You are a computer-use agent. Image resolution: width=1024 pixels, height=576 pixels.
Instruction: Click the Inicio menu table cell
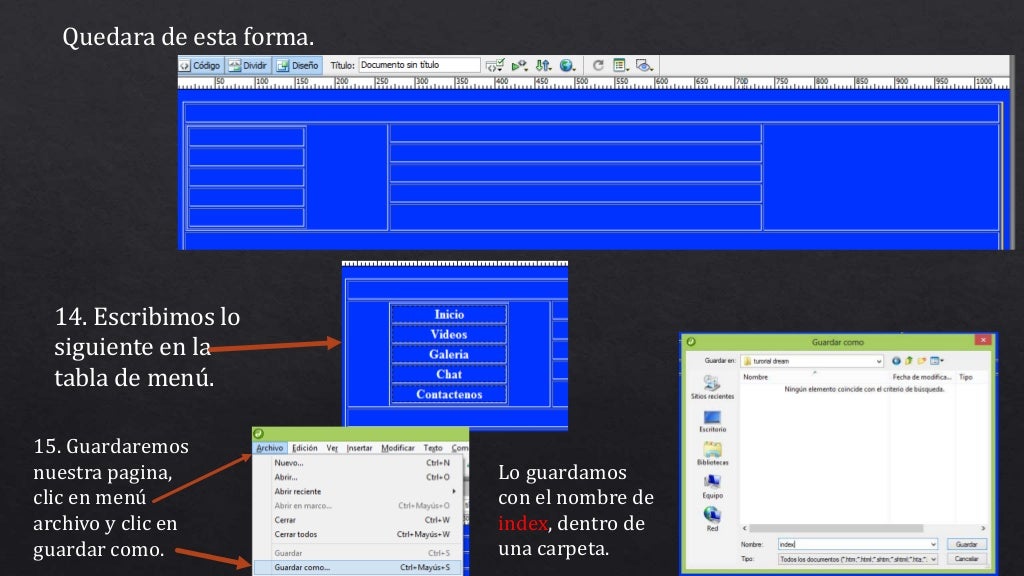449,315
